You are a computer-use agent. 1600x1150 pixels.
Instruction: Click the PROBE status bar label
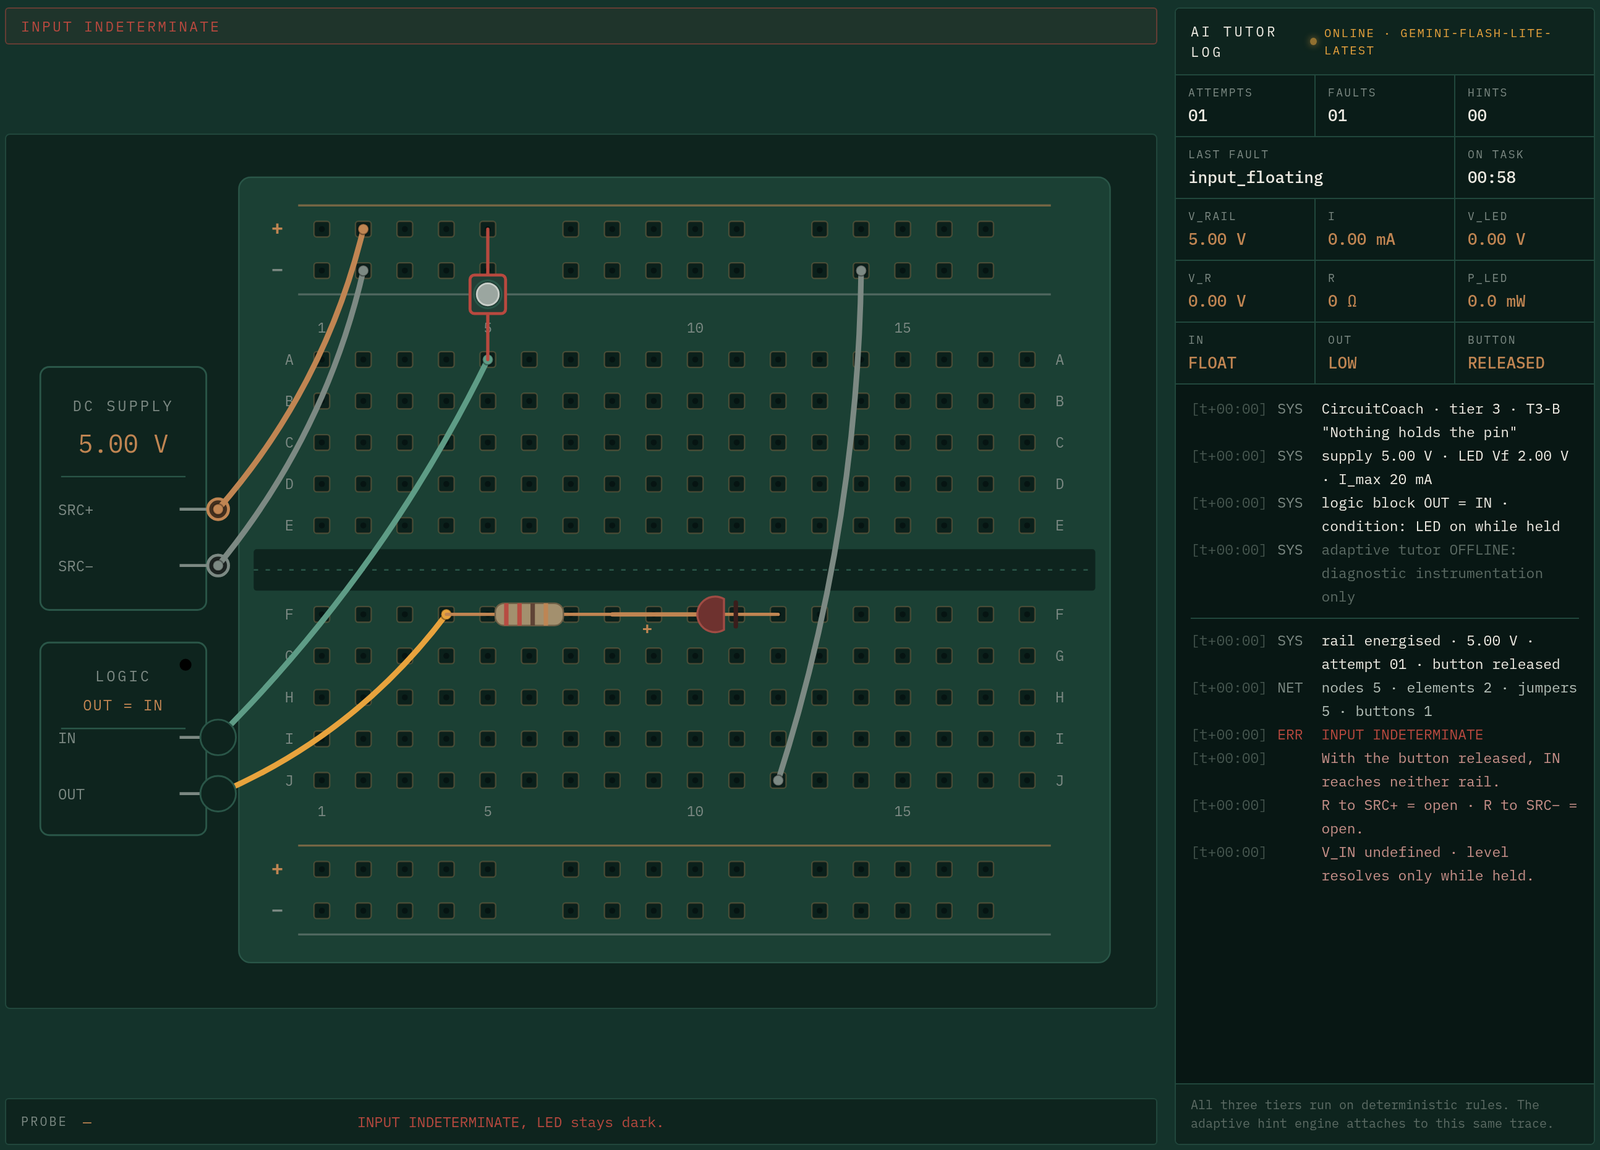click(44, 1122)
